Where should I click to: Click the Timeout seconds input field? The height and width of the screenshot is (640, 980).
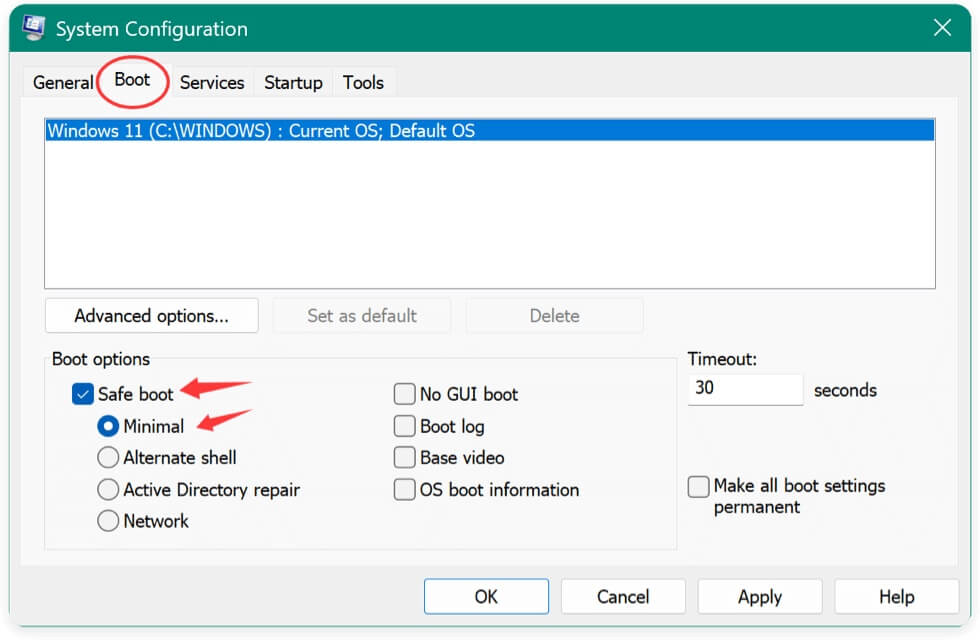pos(745,389)
